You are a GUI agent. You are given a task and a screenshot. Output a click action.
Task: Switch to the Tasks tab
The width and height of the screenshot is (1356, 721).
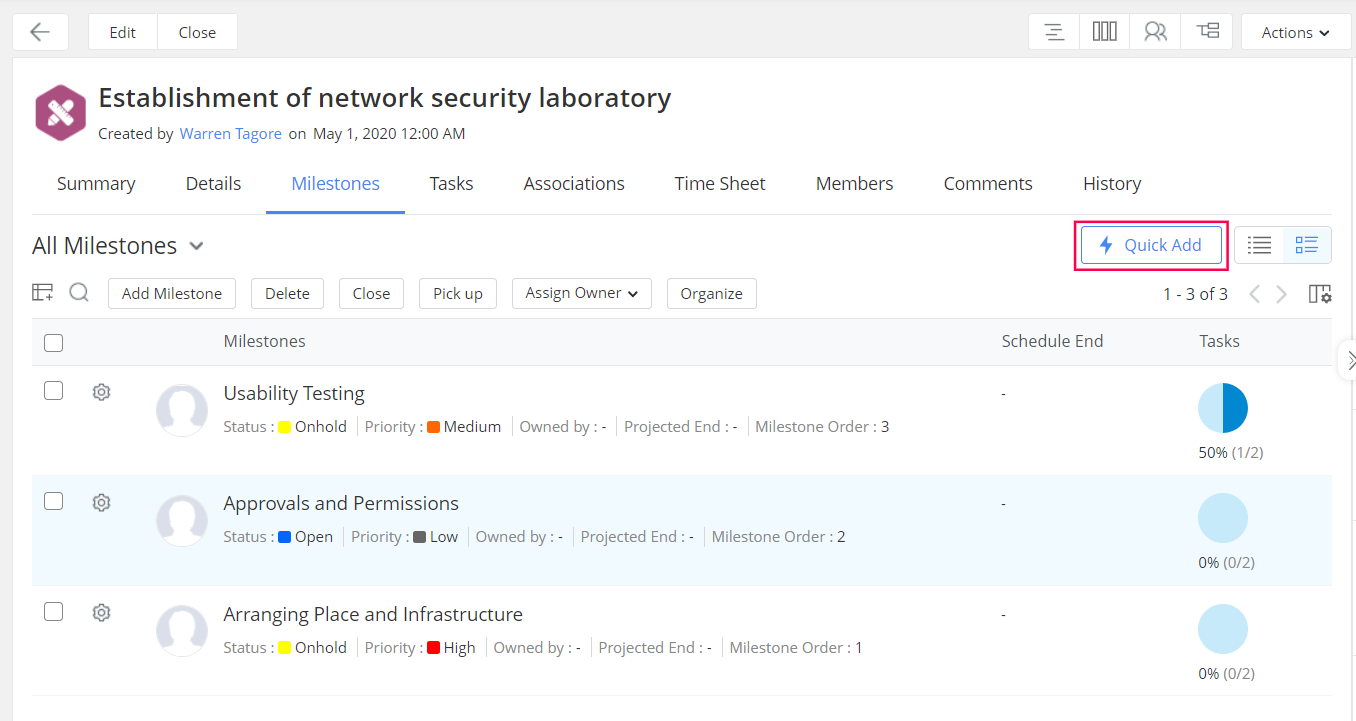(451, 184)
